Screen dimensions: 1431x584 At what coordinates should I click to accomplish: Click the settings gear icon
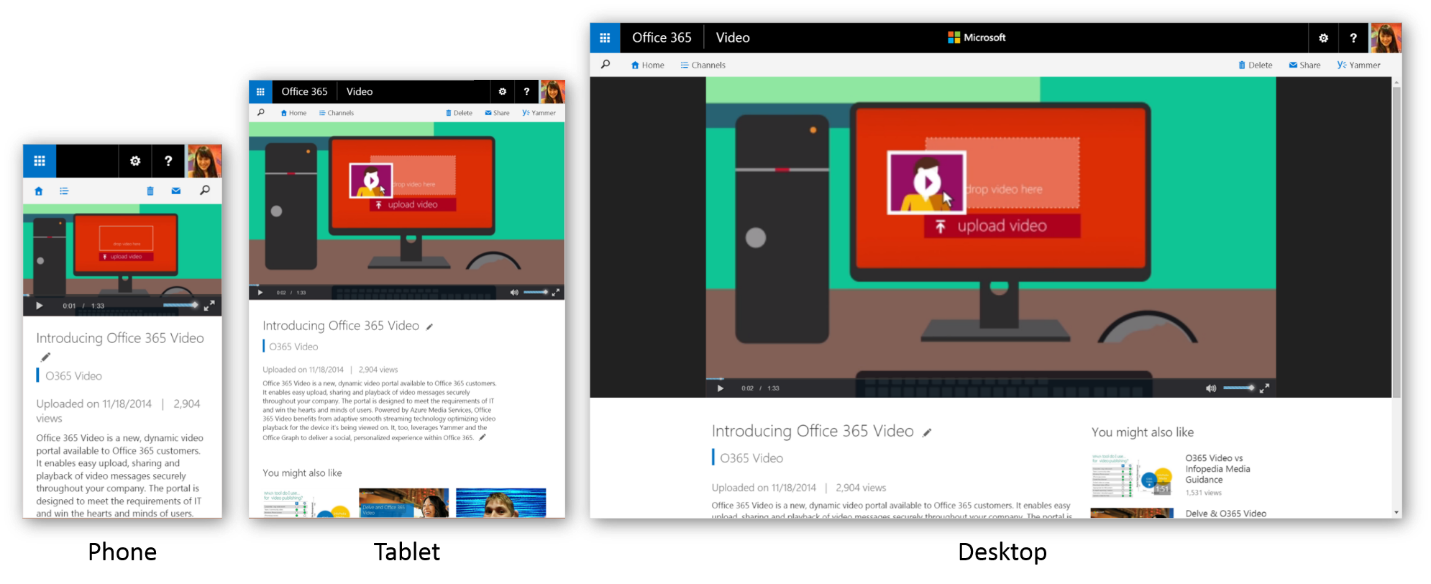pyautogui.click(x=1323, y=37)
